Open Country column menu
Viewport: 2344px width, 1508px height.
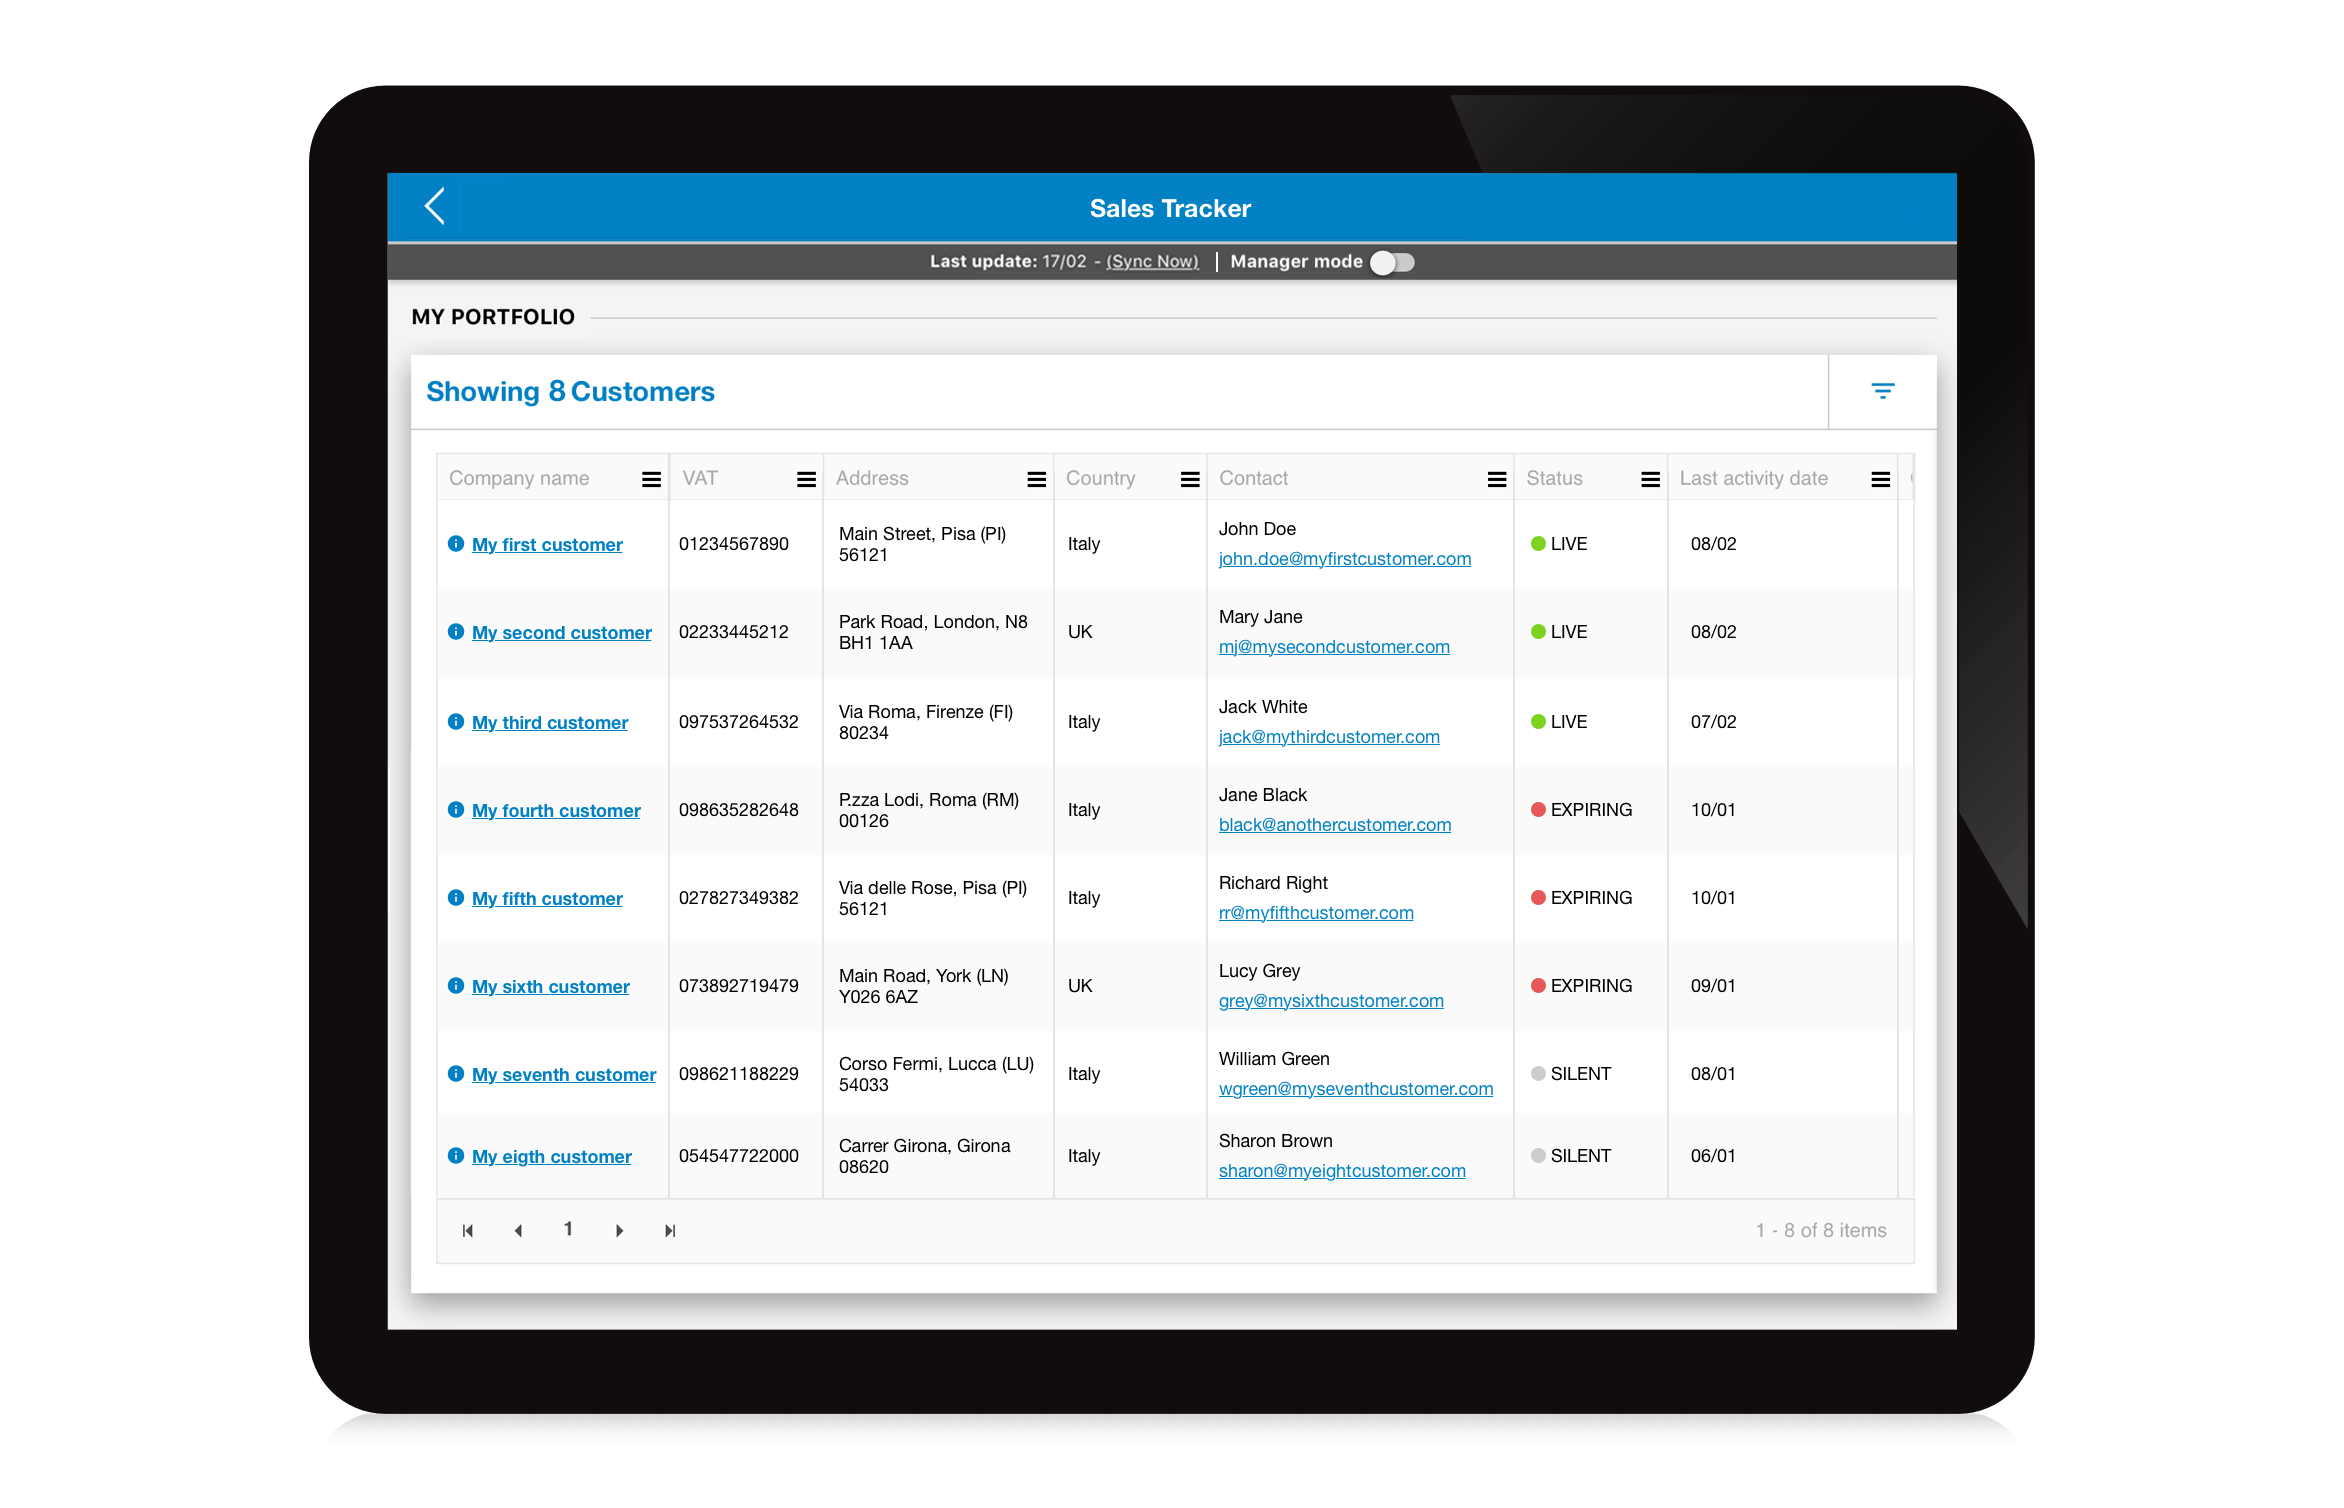click(1190, 479)
